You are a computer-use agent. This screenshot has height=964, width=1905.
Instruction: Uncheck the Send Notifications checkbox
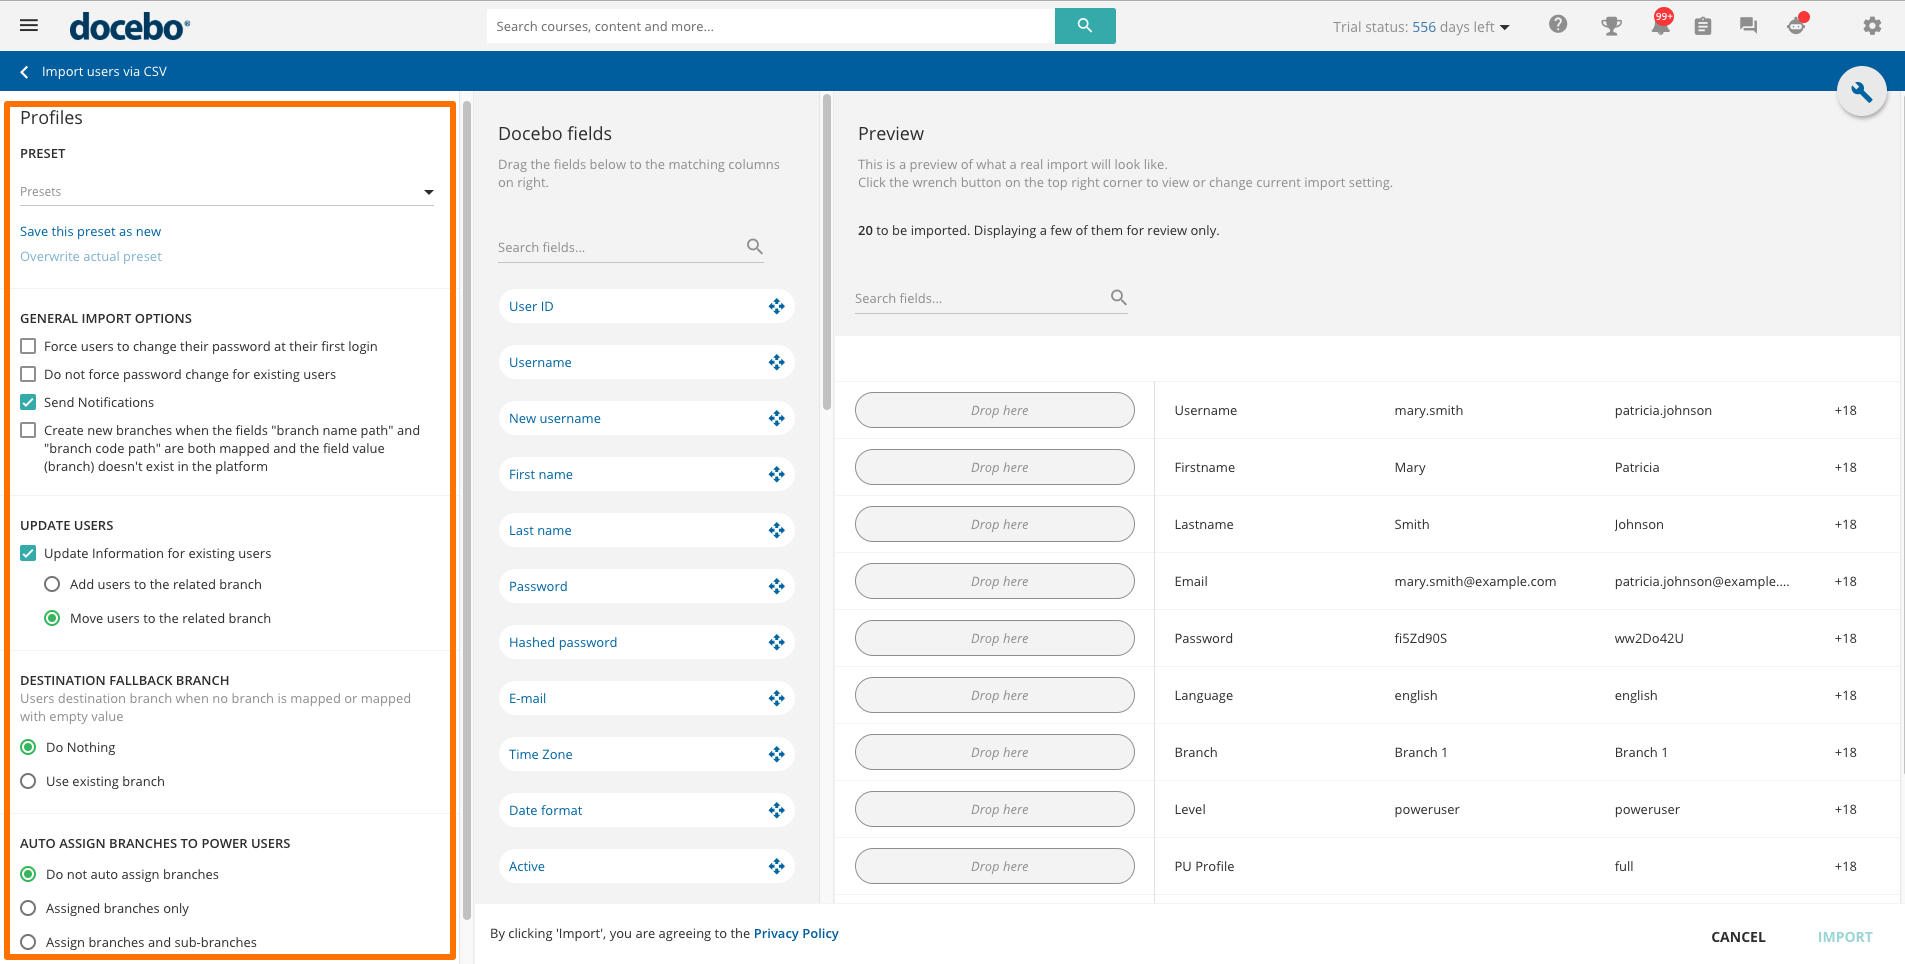(x=28, y=403)
